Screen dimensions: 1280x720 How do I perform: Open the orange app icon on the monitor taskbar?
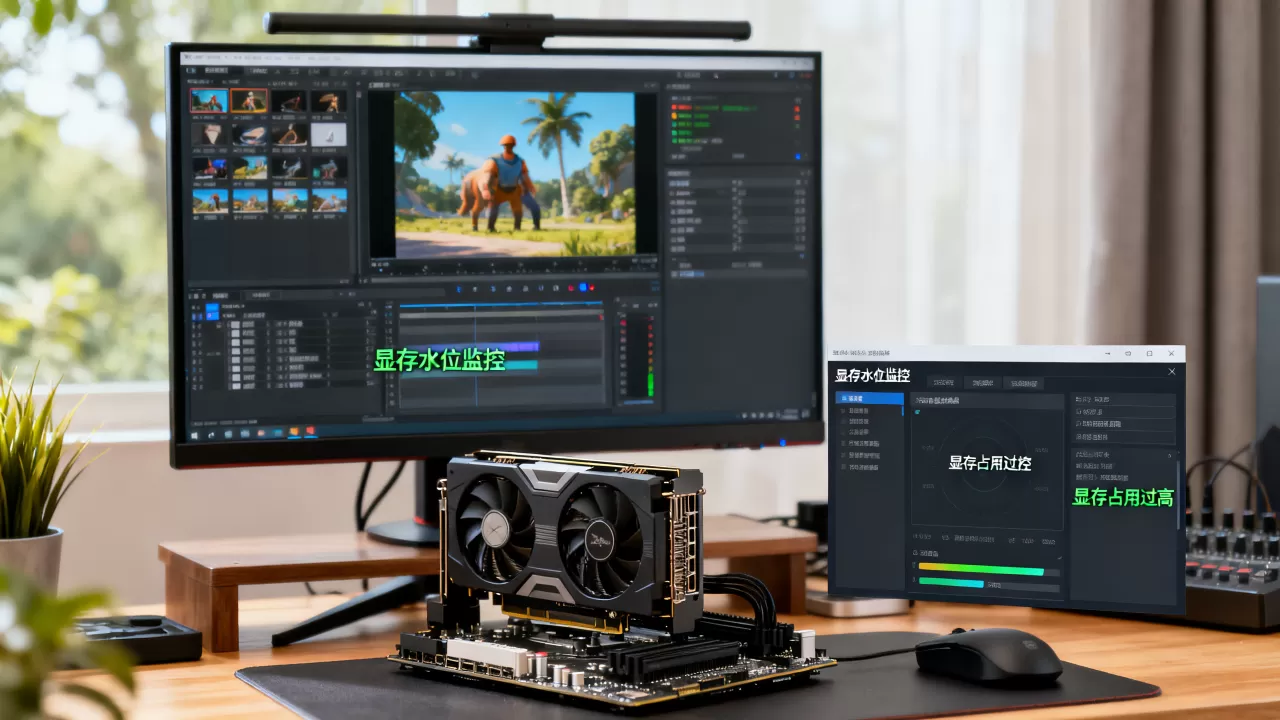point(294,432)
